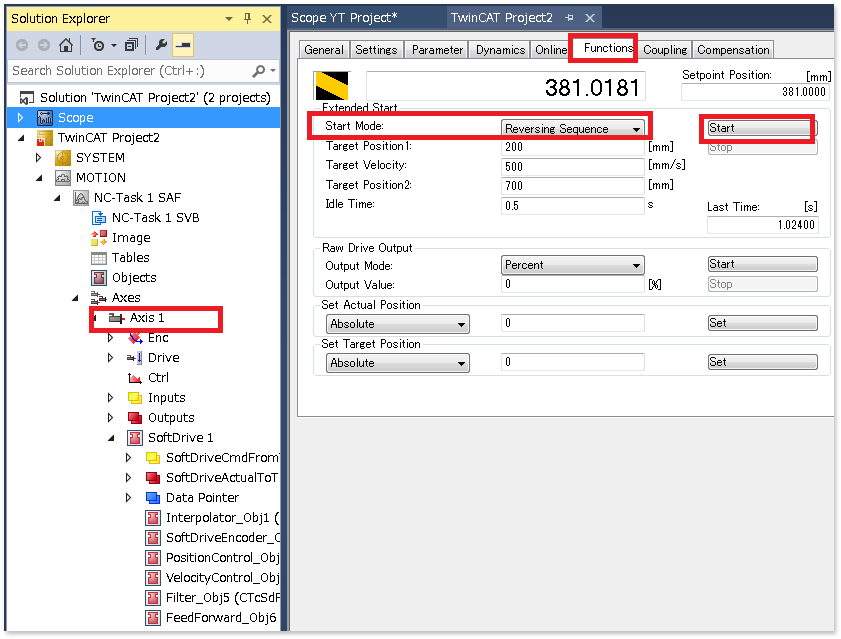Click the Ctrl controller icon
Screen dimensions: 841x639
click(135, 378)
